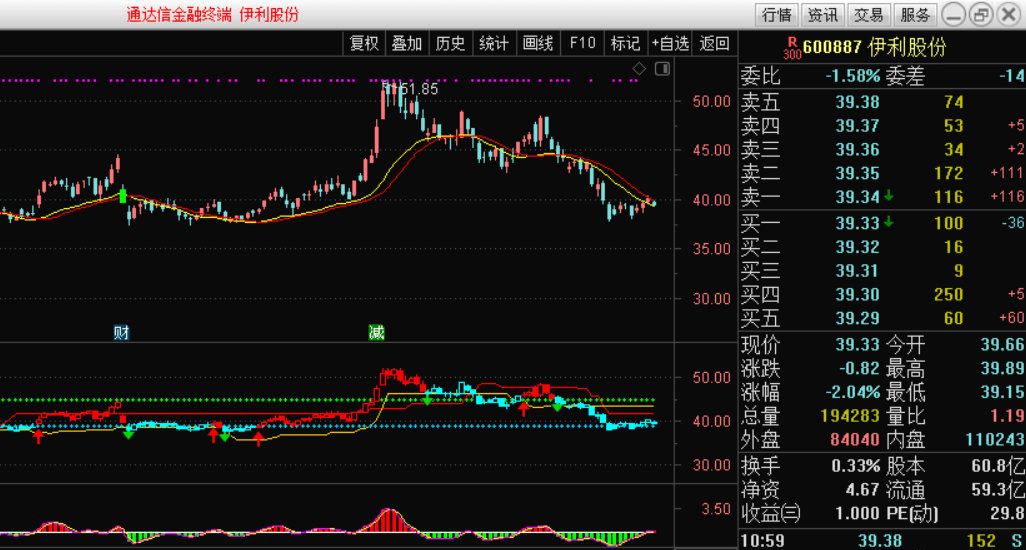Image resolution: width=1026 pixels, height=550 pixels.
Task: Click the diamond icon above chart
Action: pyautogui.click(x=639, y=68)
